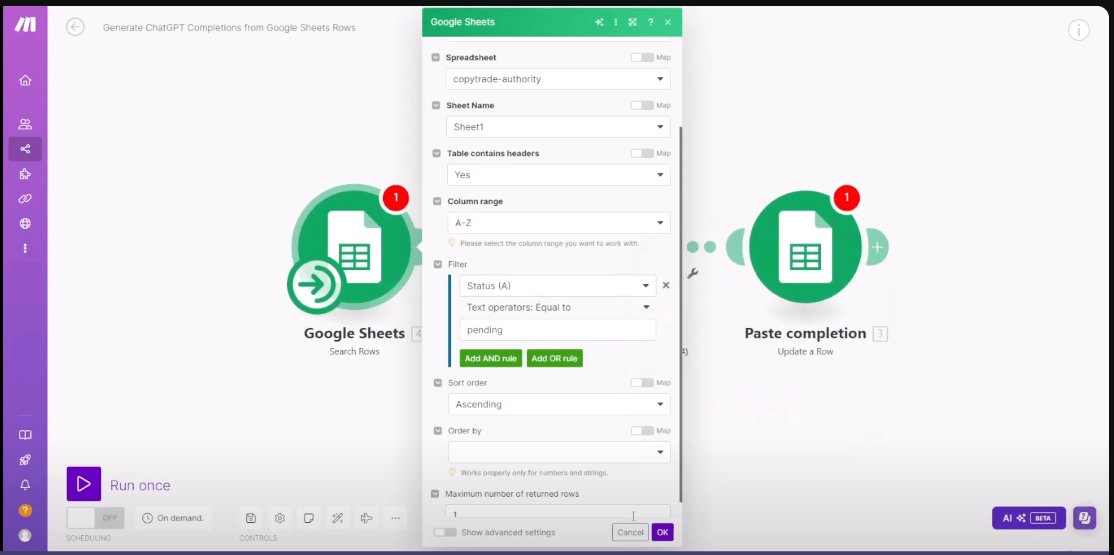
Task: Click the info icon at top right
Action: [x=1078, y=30]
